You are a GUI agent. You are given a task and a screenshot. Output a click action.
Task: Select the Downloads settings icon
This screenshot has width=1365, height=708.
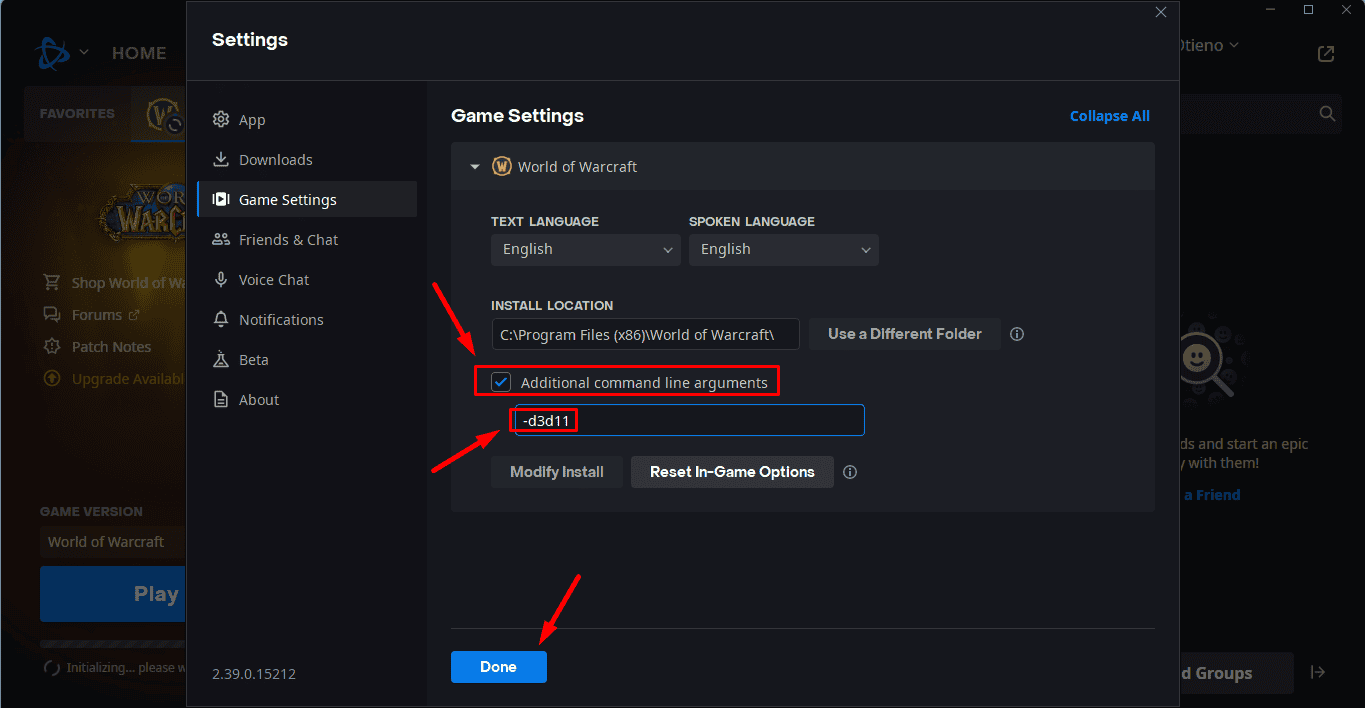click(220, 159)
